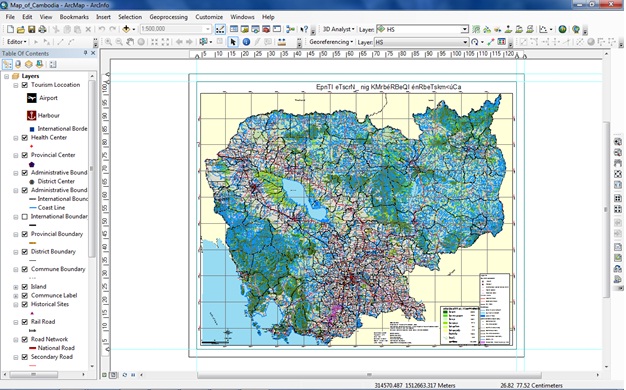Switch TOC to List By Visibility
626x390 pixels.
click(28, 64)
